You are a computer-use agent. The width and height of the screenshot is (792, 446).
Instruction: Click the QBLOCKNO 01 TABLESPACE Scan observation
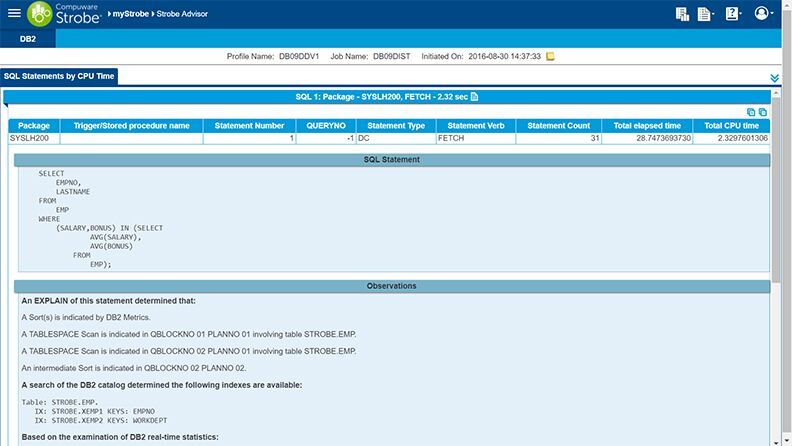pyautogui.click(x=188, y=334)
